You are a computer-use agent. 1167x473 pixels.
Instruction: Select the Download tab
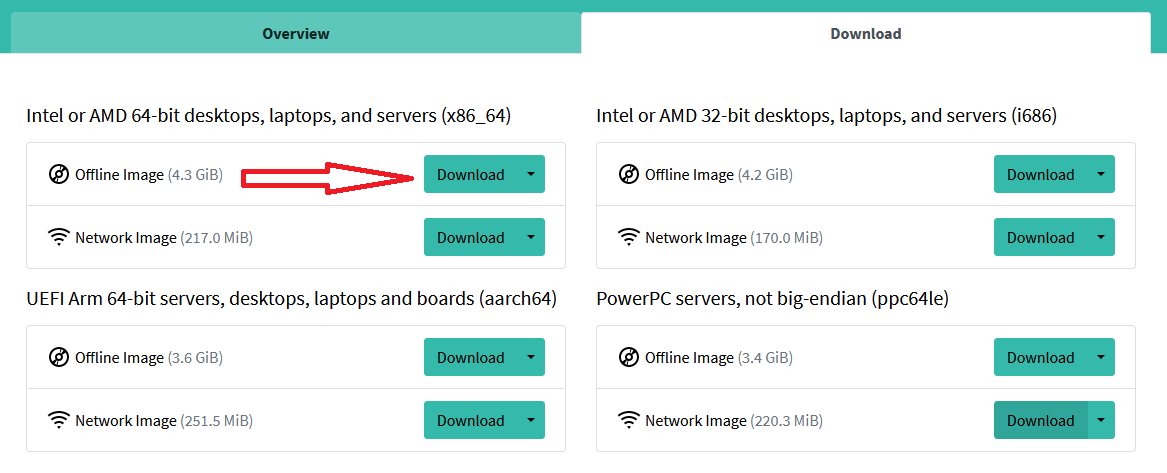click(866, 33)
